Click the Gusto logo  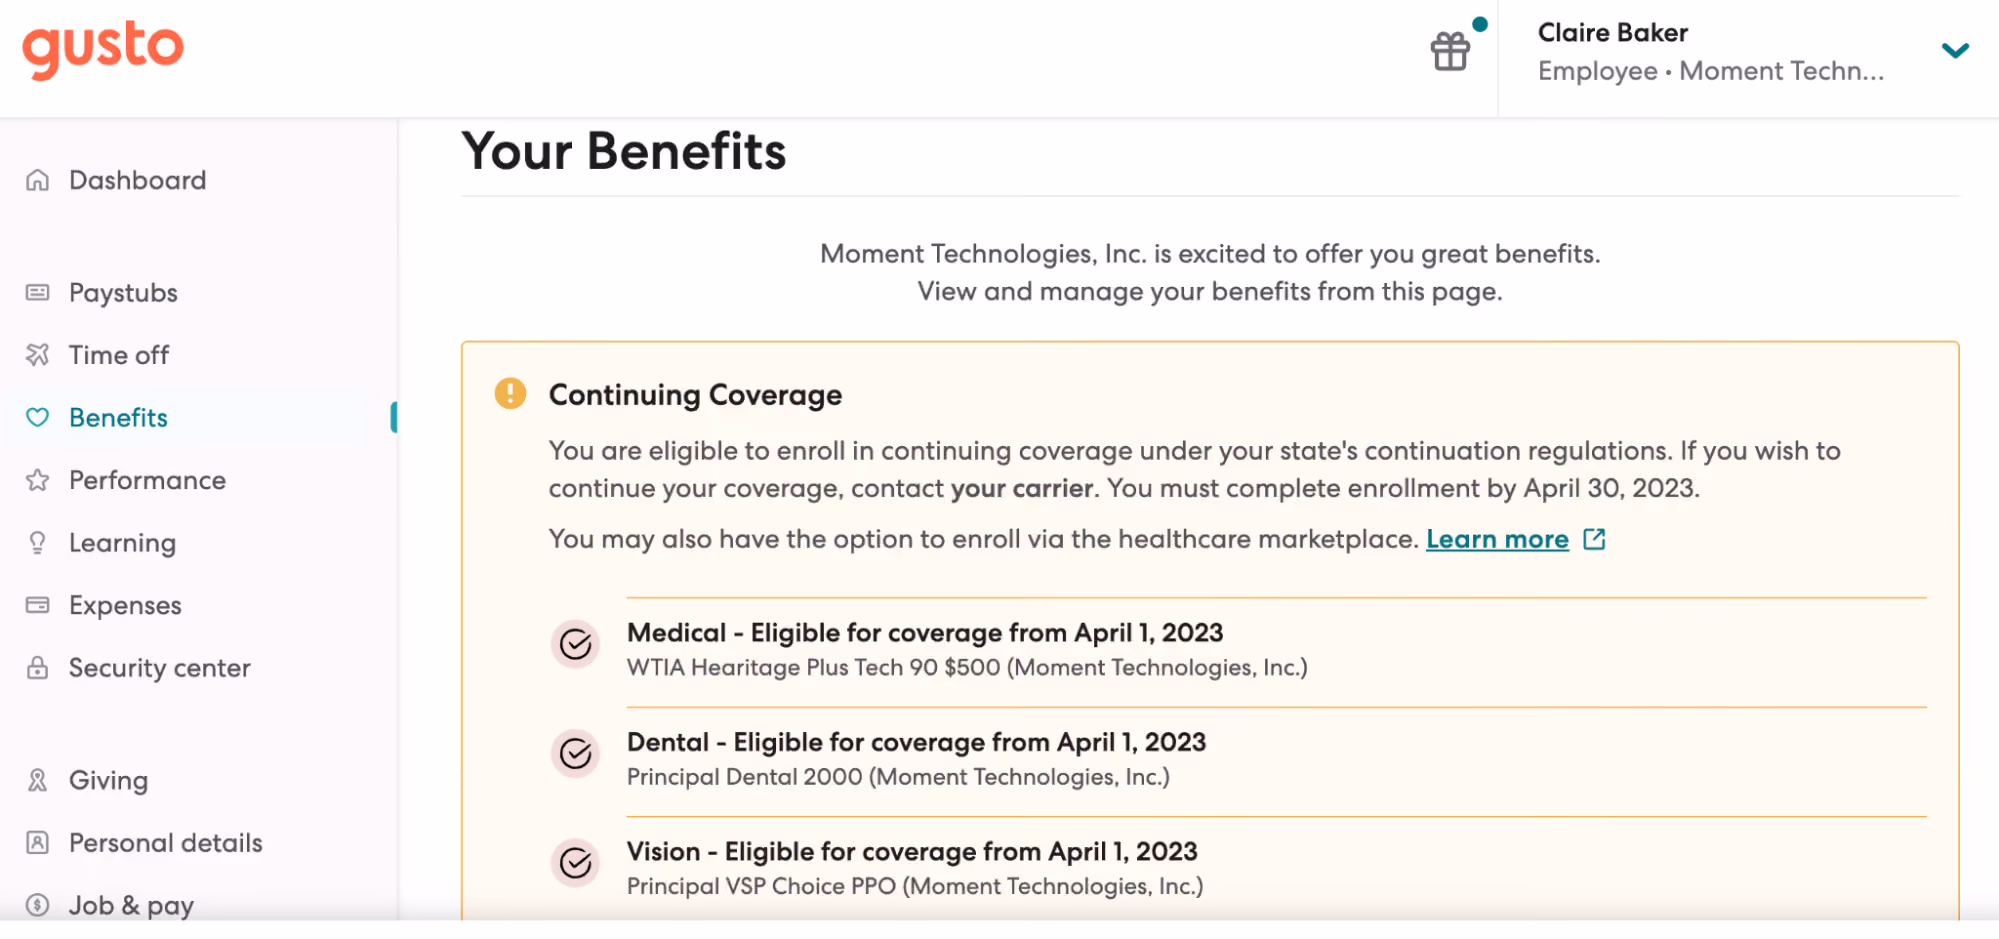(103, 49)
